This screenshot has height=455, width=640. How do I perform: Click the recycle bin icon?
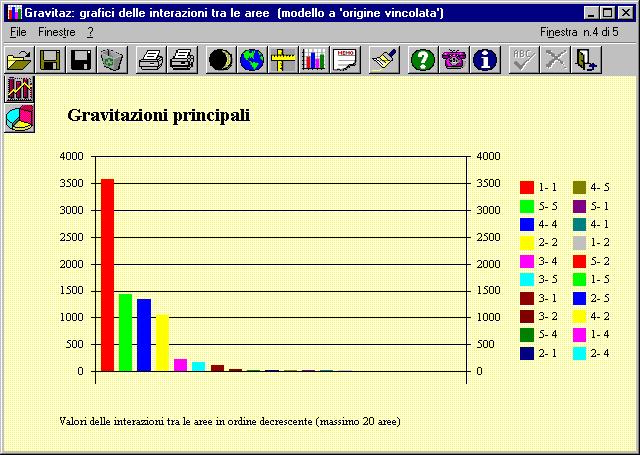coord(112,60)
